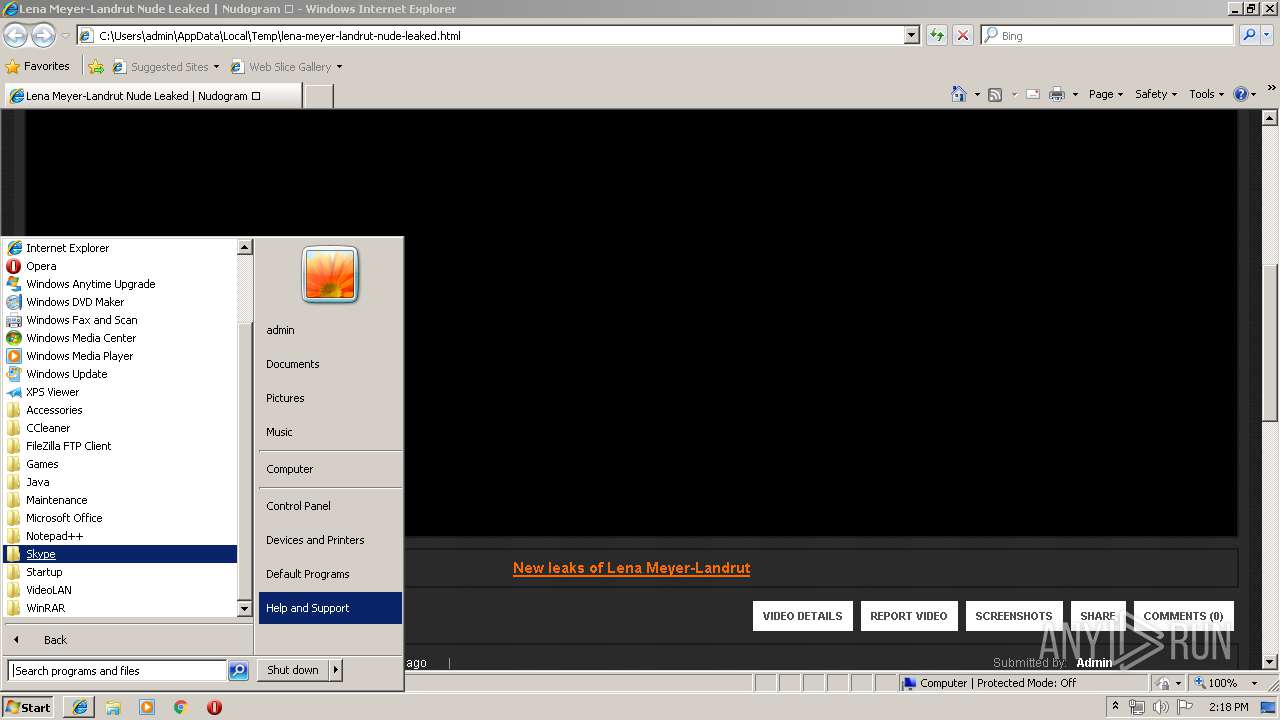Click the network tray icon

tap(1137, 707)
